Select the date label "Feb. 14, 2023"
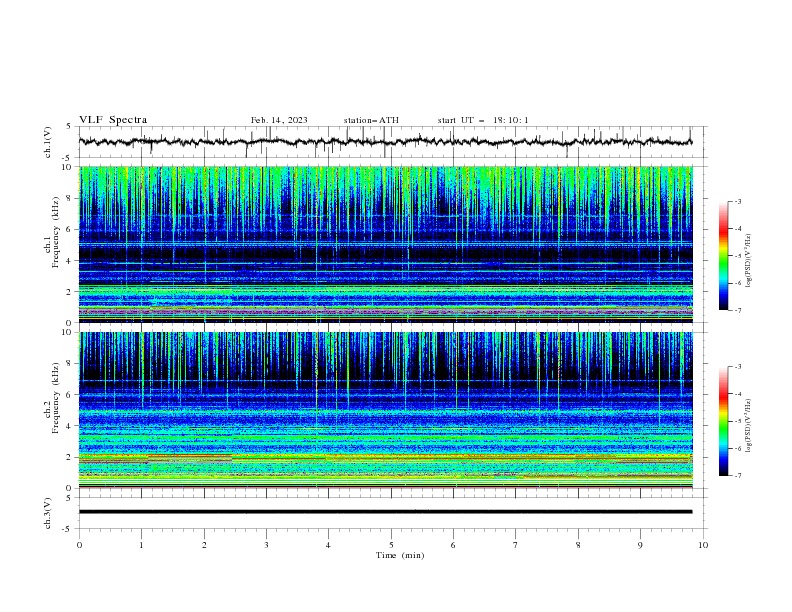 (x=279, y=120)
